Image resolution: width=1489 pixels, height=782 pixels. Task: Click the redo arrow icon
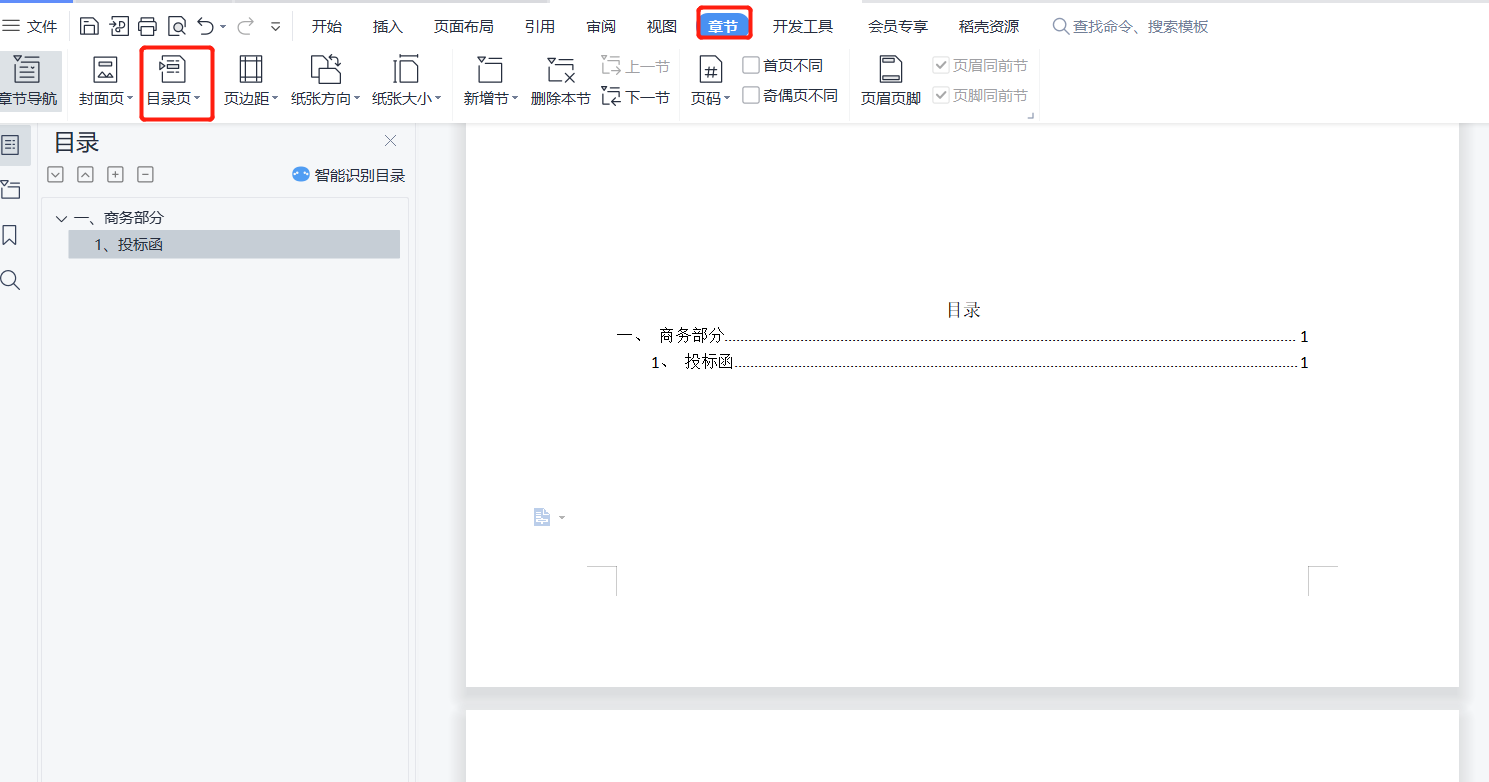click(246, 26)
